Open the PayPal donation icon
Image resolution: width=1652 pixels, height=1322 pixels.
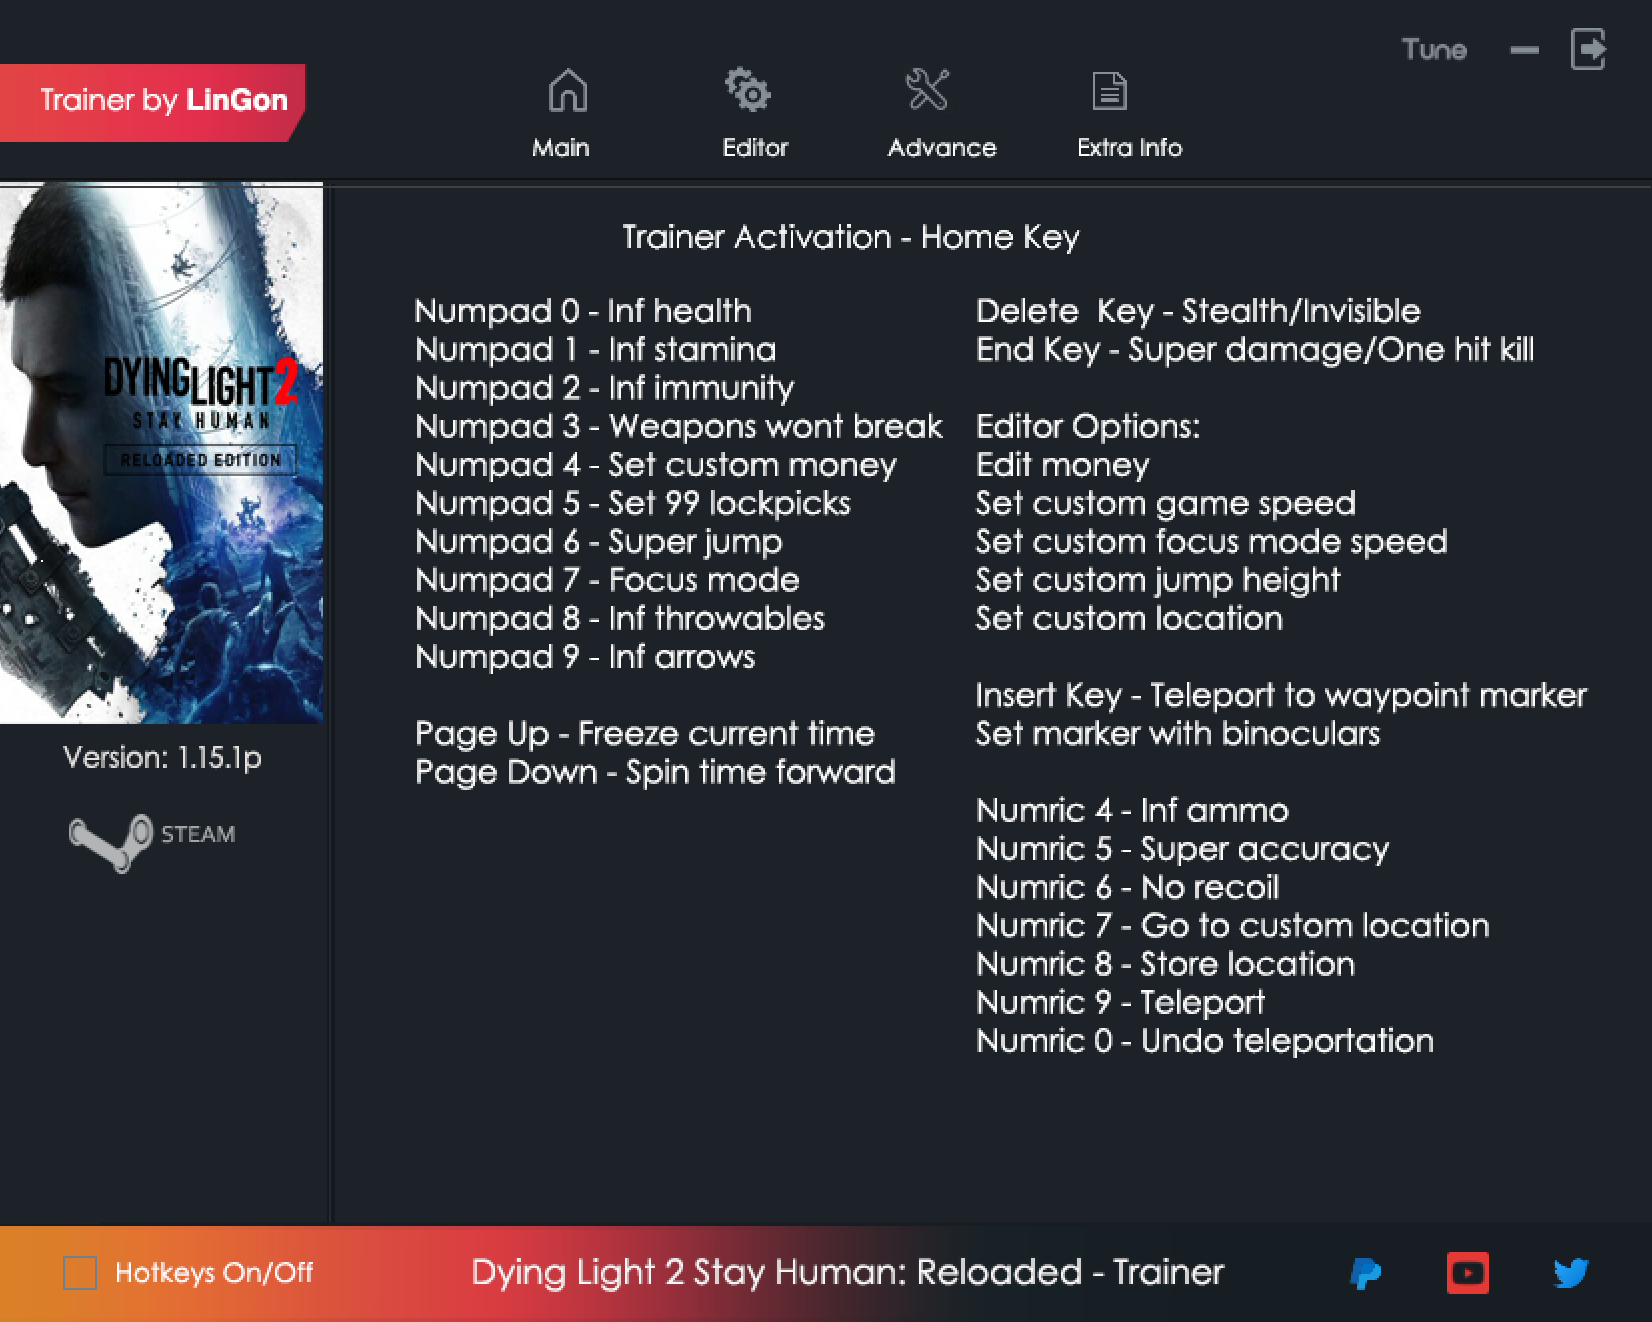tap(1365, 1273)
